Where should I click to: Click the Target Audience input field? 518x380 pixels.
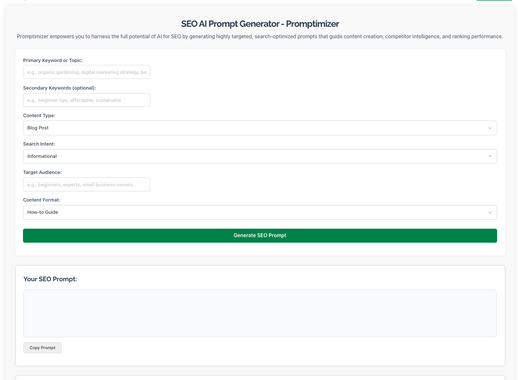tap(86, 184)
